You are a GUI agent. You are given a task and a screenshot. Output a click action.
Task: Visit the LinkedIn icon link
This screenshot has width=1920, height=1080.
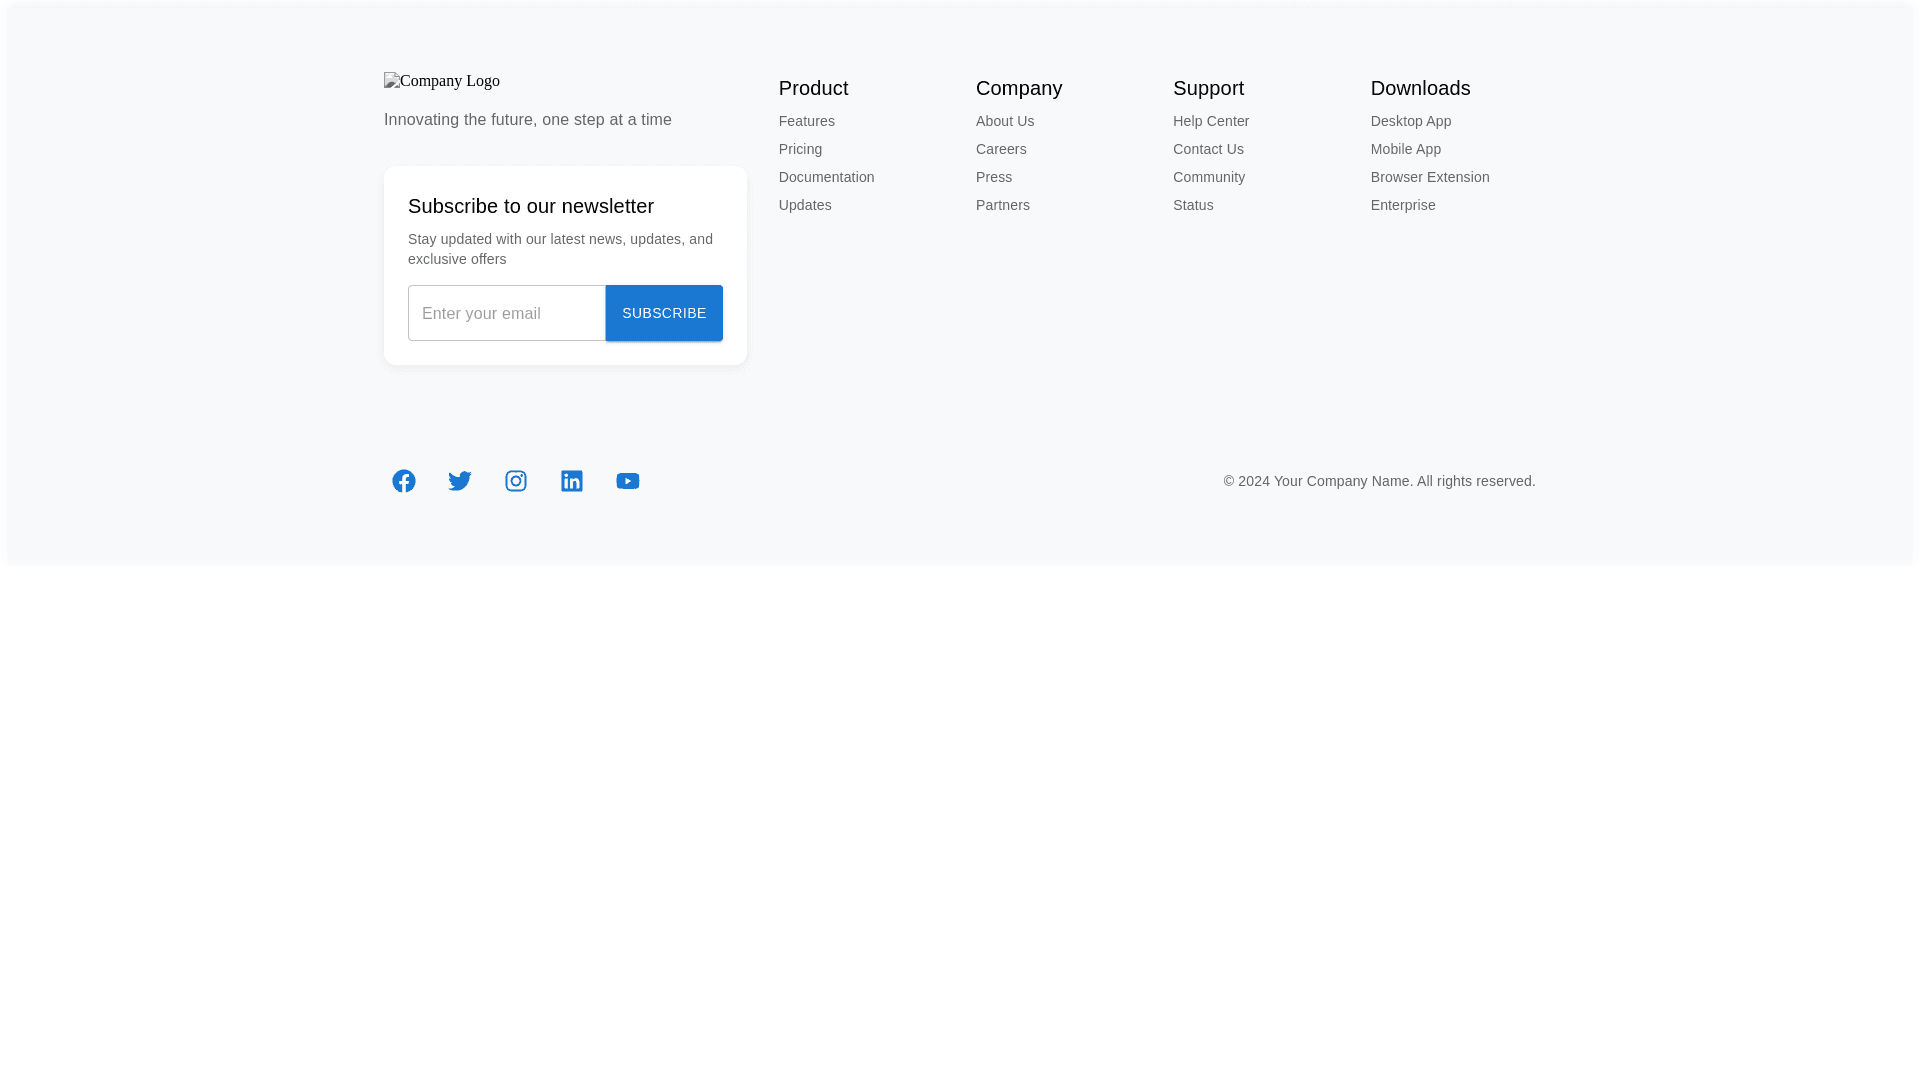coord(572,481)
